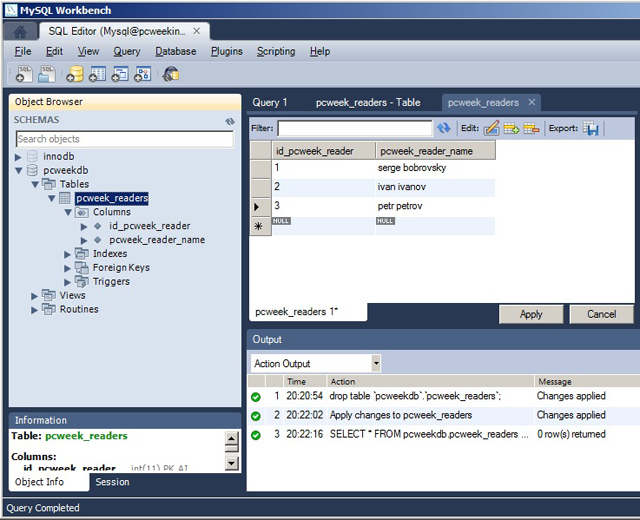Close the pcweek_readers result tab
Image resolution: width=640 pixels, height=520 pixels.
(531, 102)
